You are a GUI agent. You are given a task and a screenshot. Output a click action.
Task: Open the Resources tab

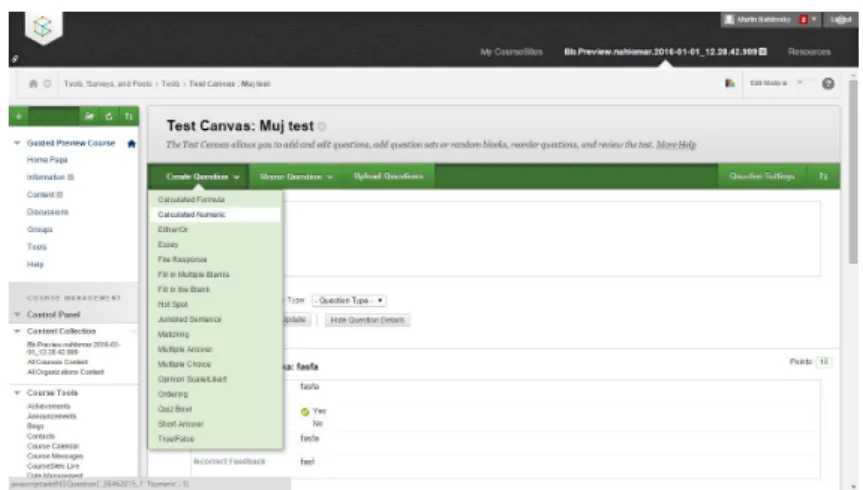click(809, 52)
